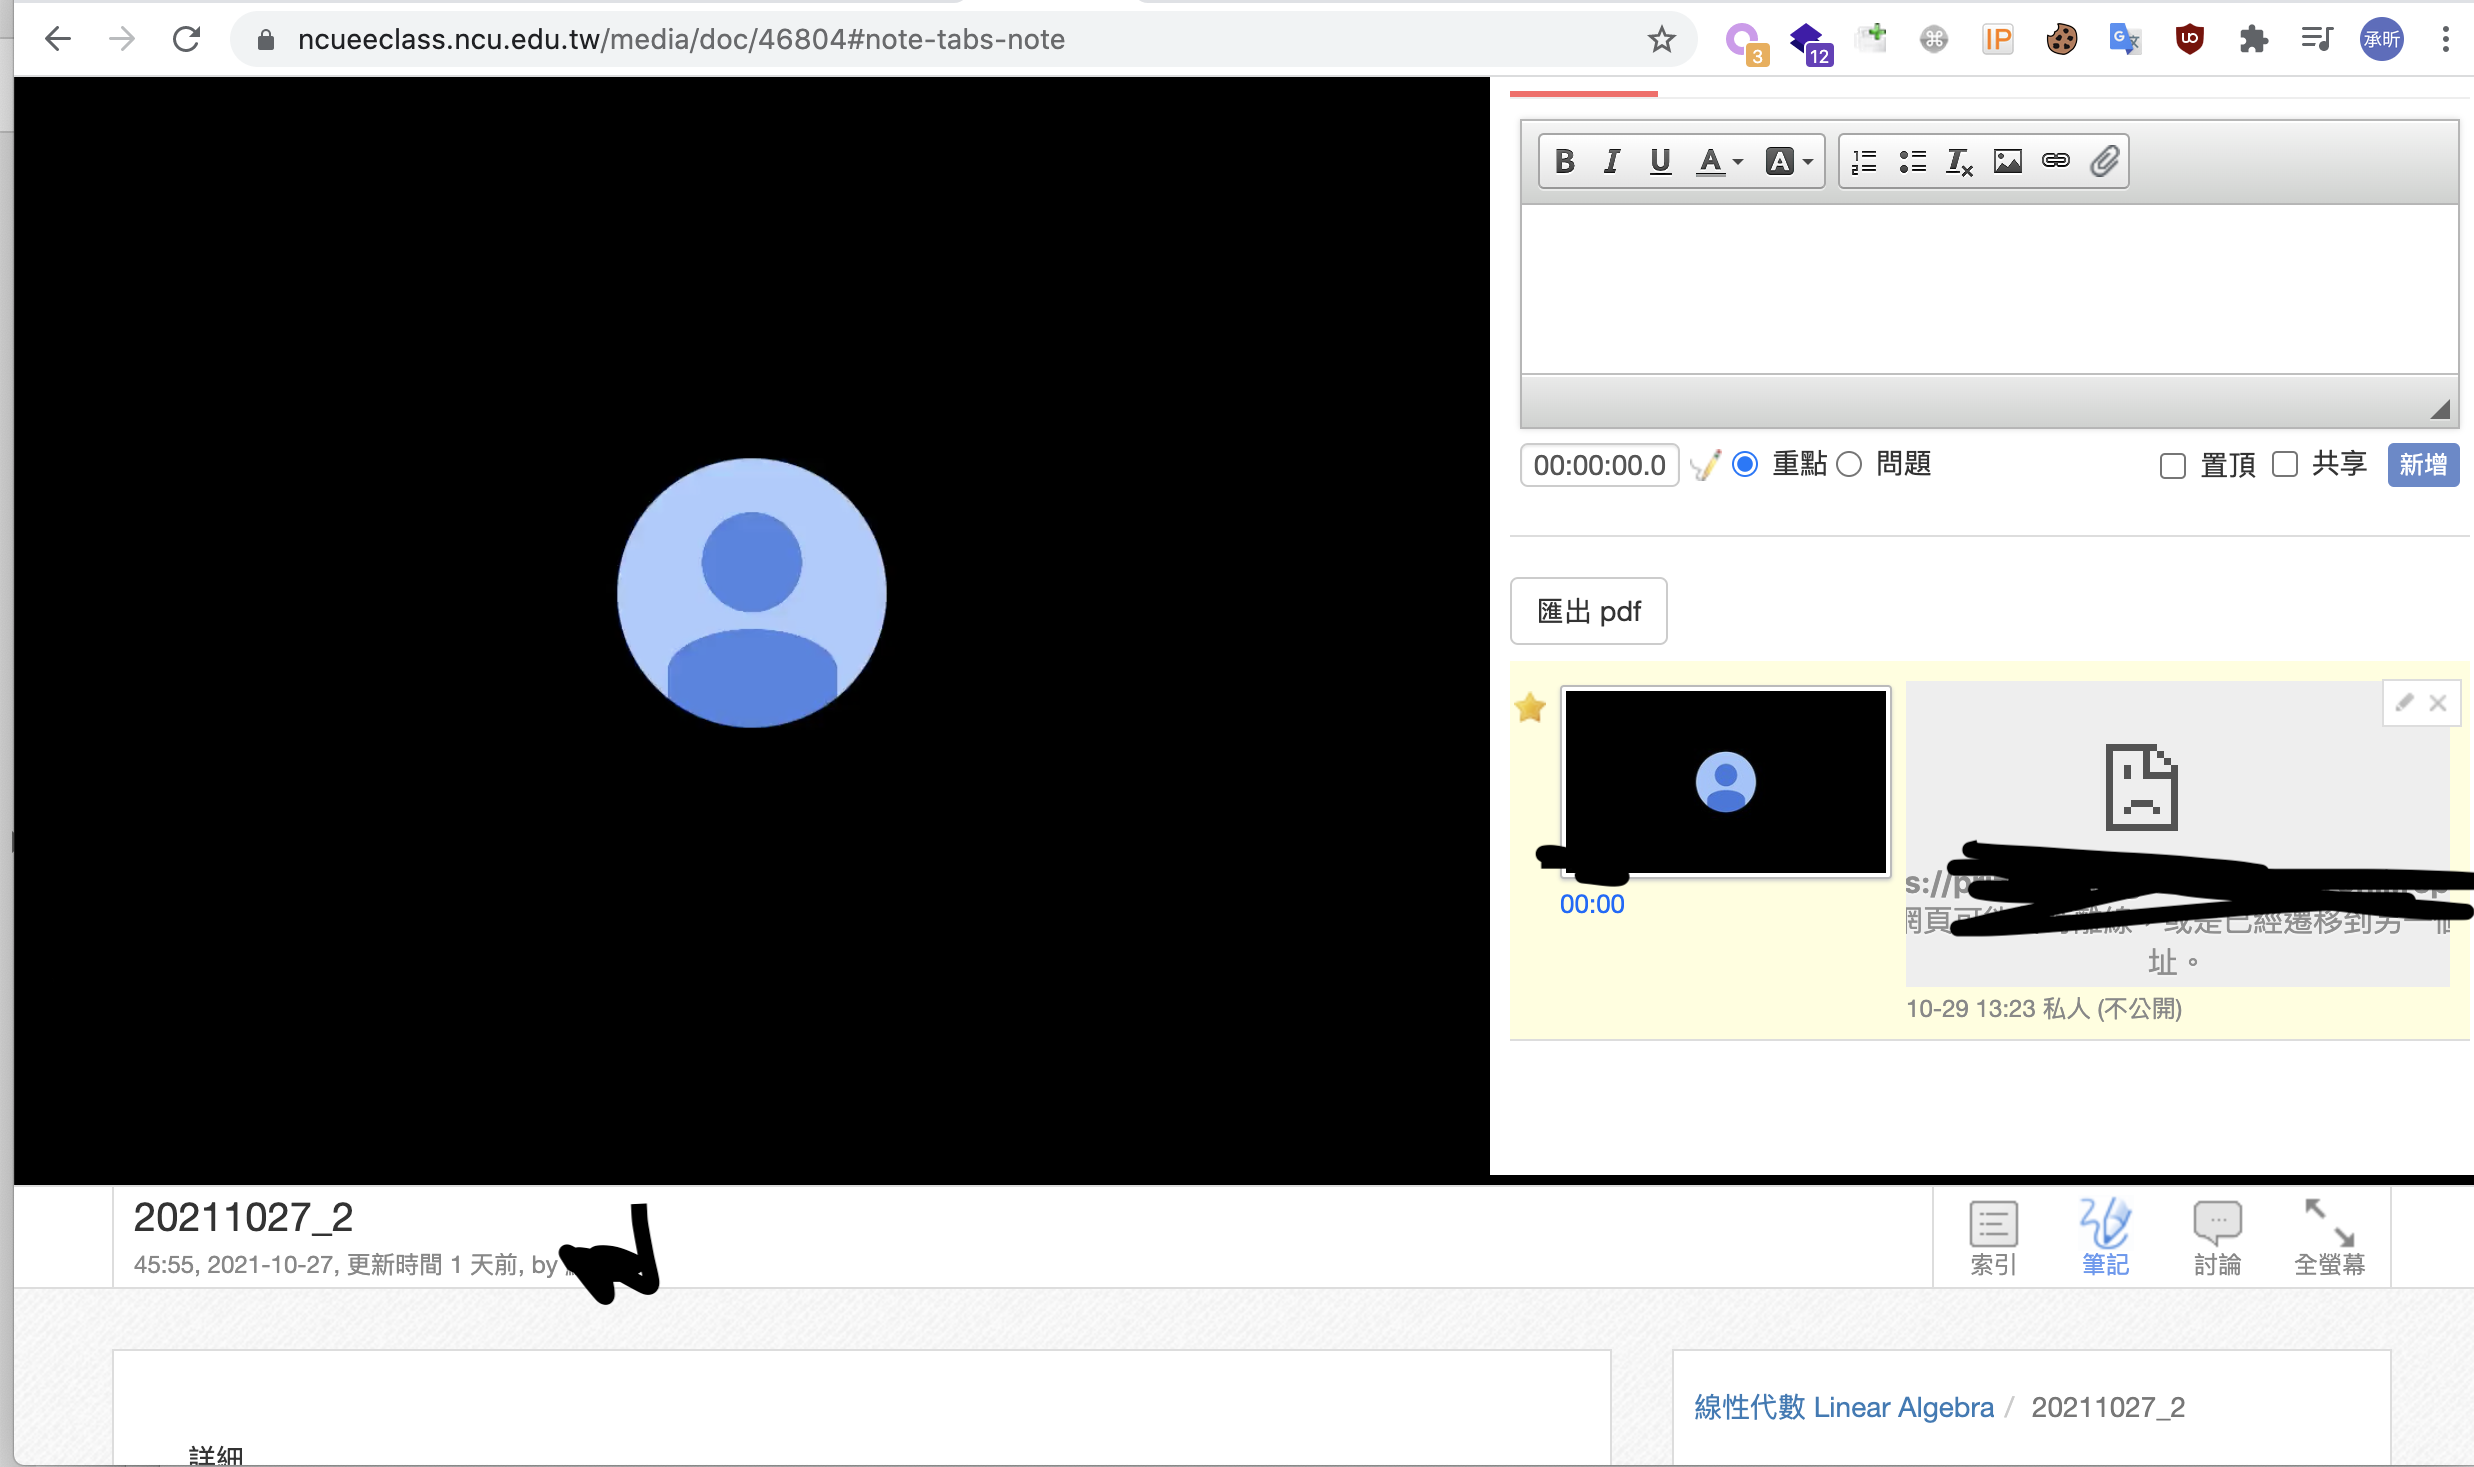Click the browser back arrow

(x=58, y=39)
